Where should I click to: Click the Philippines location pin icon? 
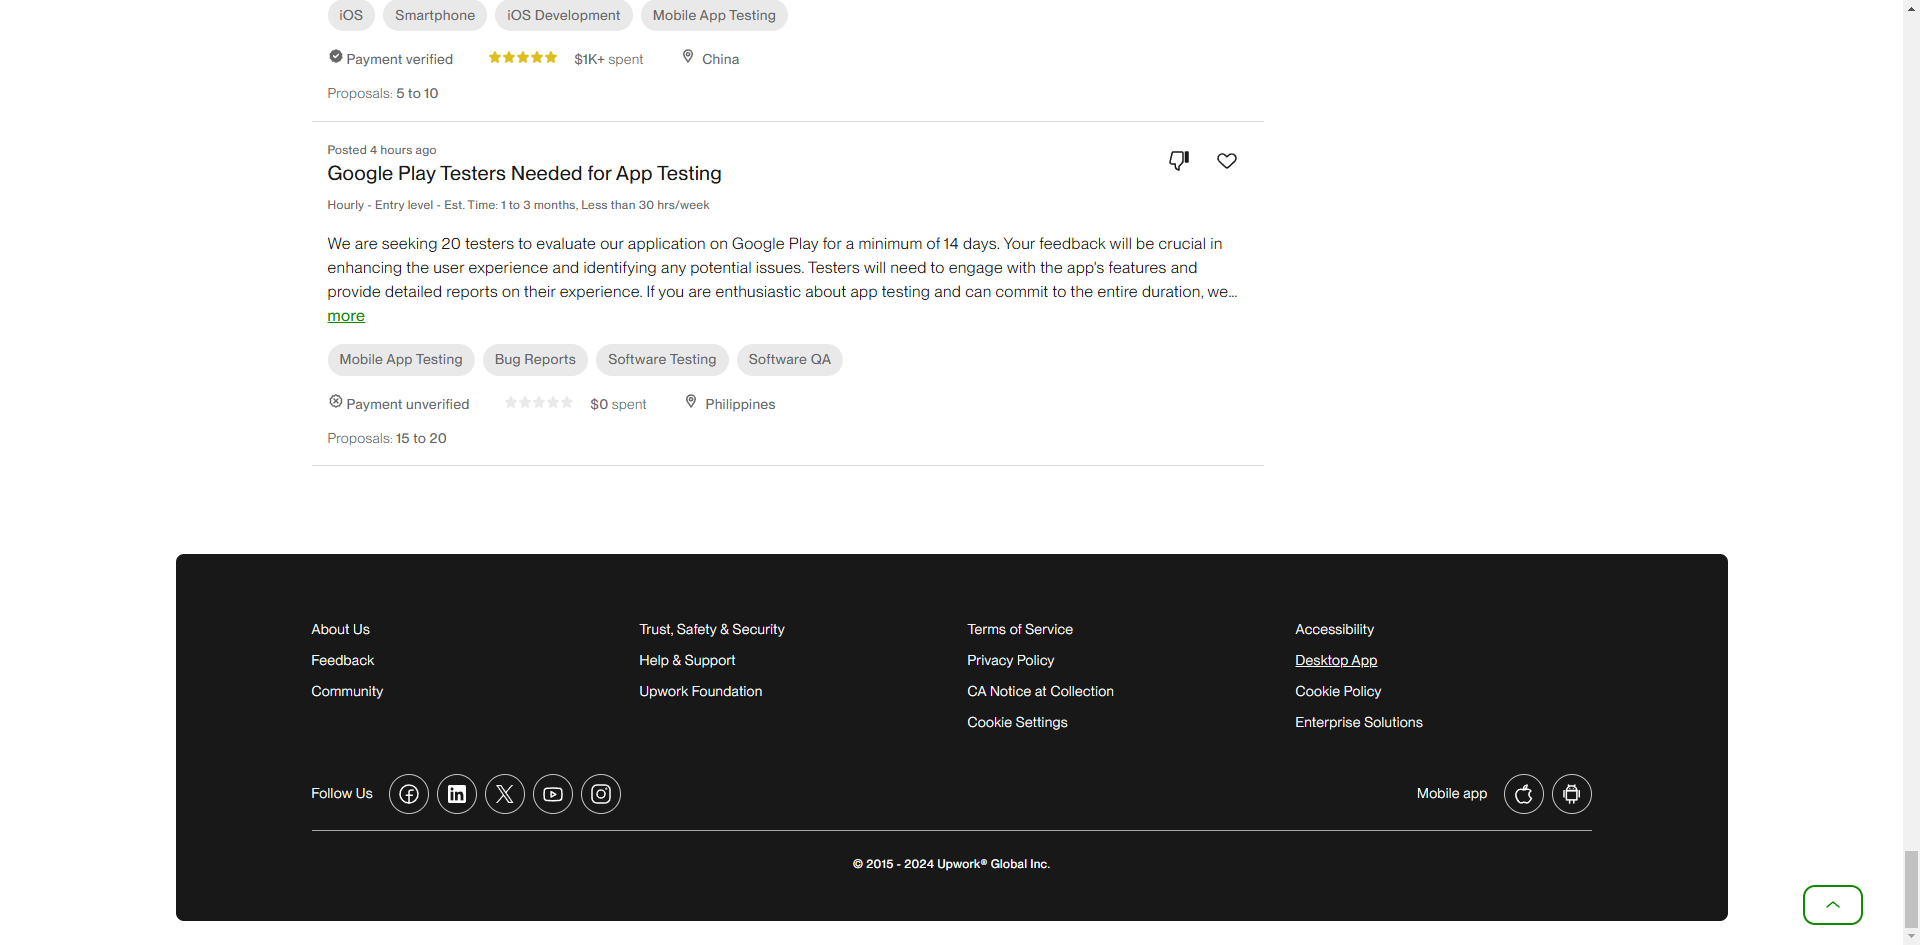click(x=691, y=402)
